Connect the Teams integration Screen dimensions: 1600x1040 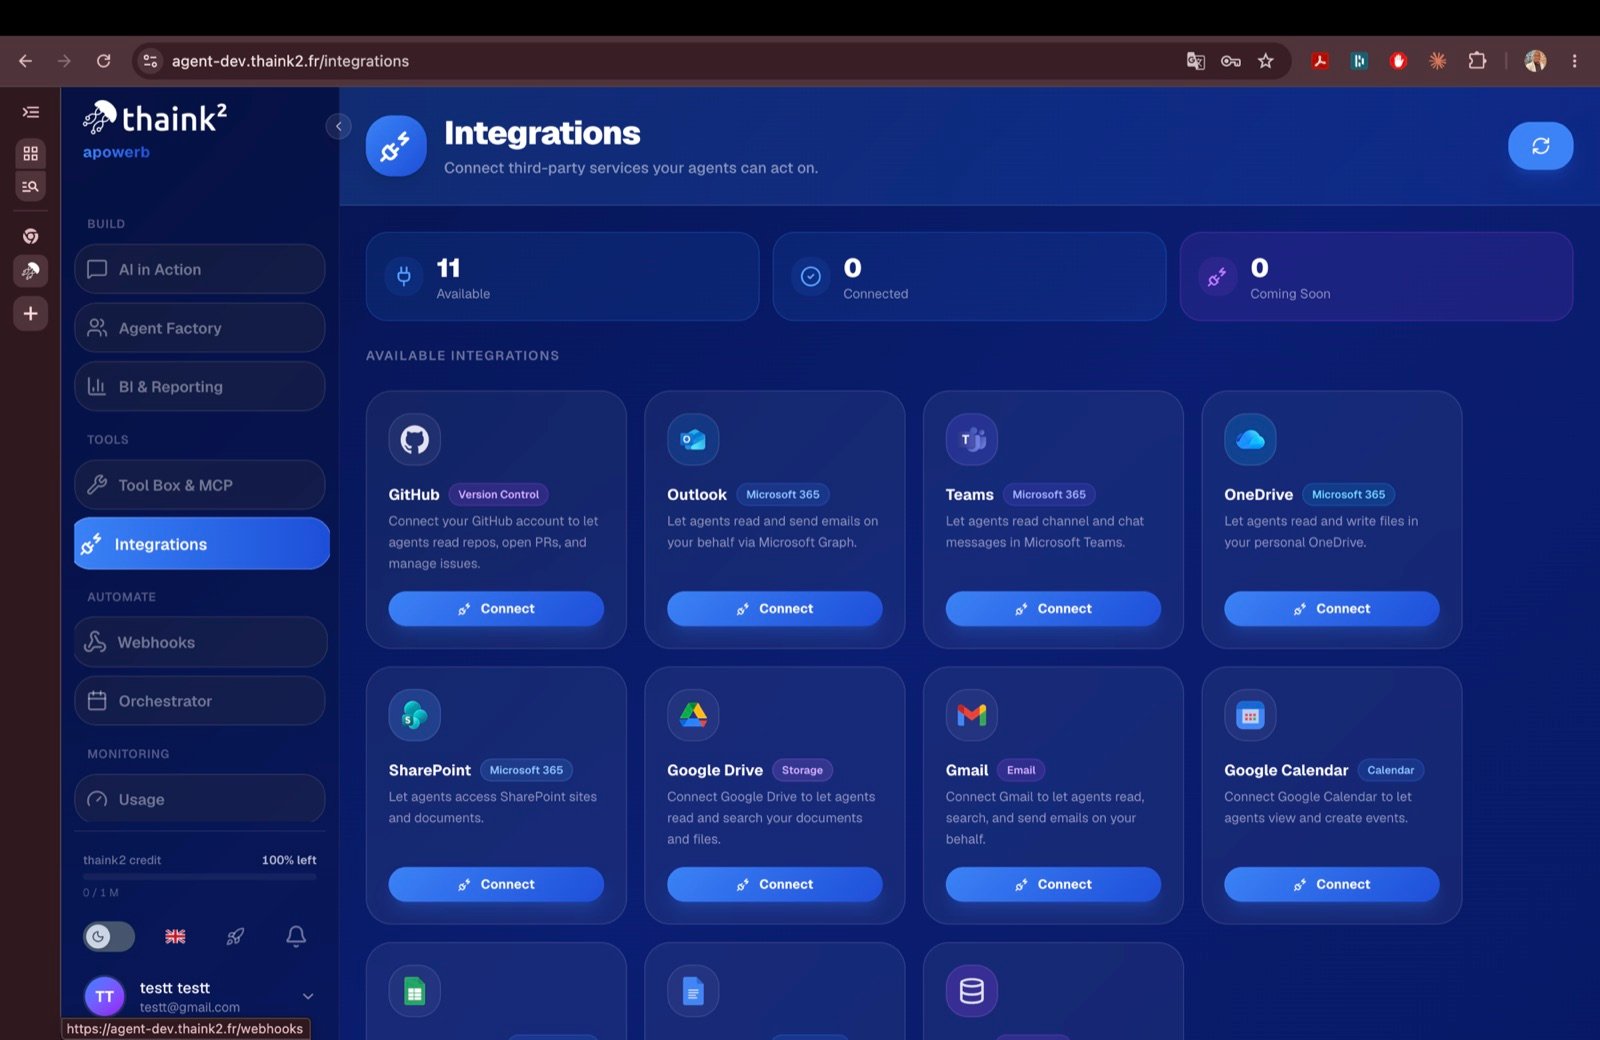point(1053,608)
